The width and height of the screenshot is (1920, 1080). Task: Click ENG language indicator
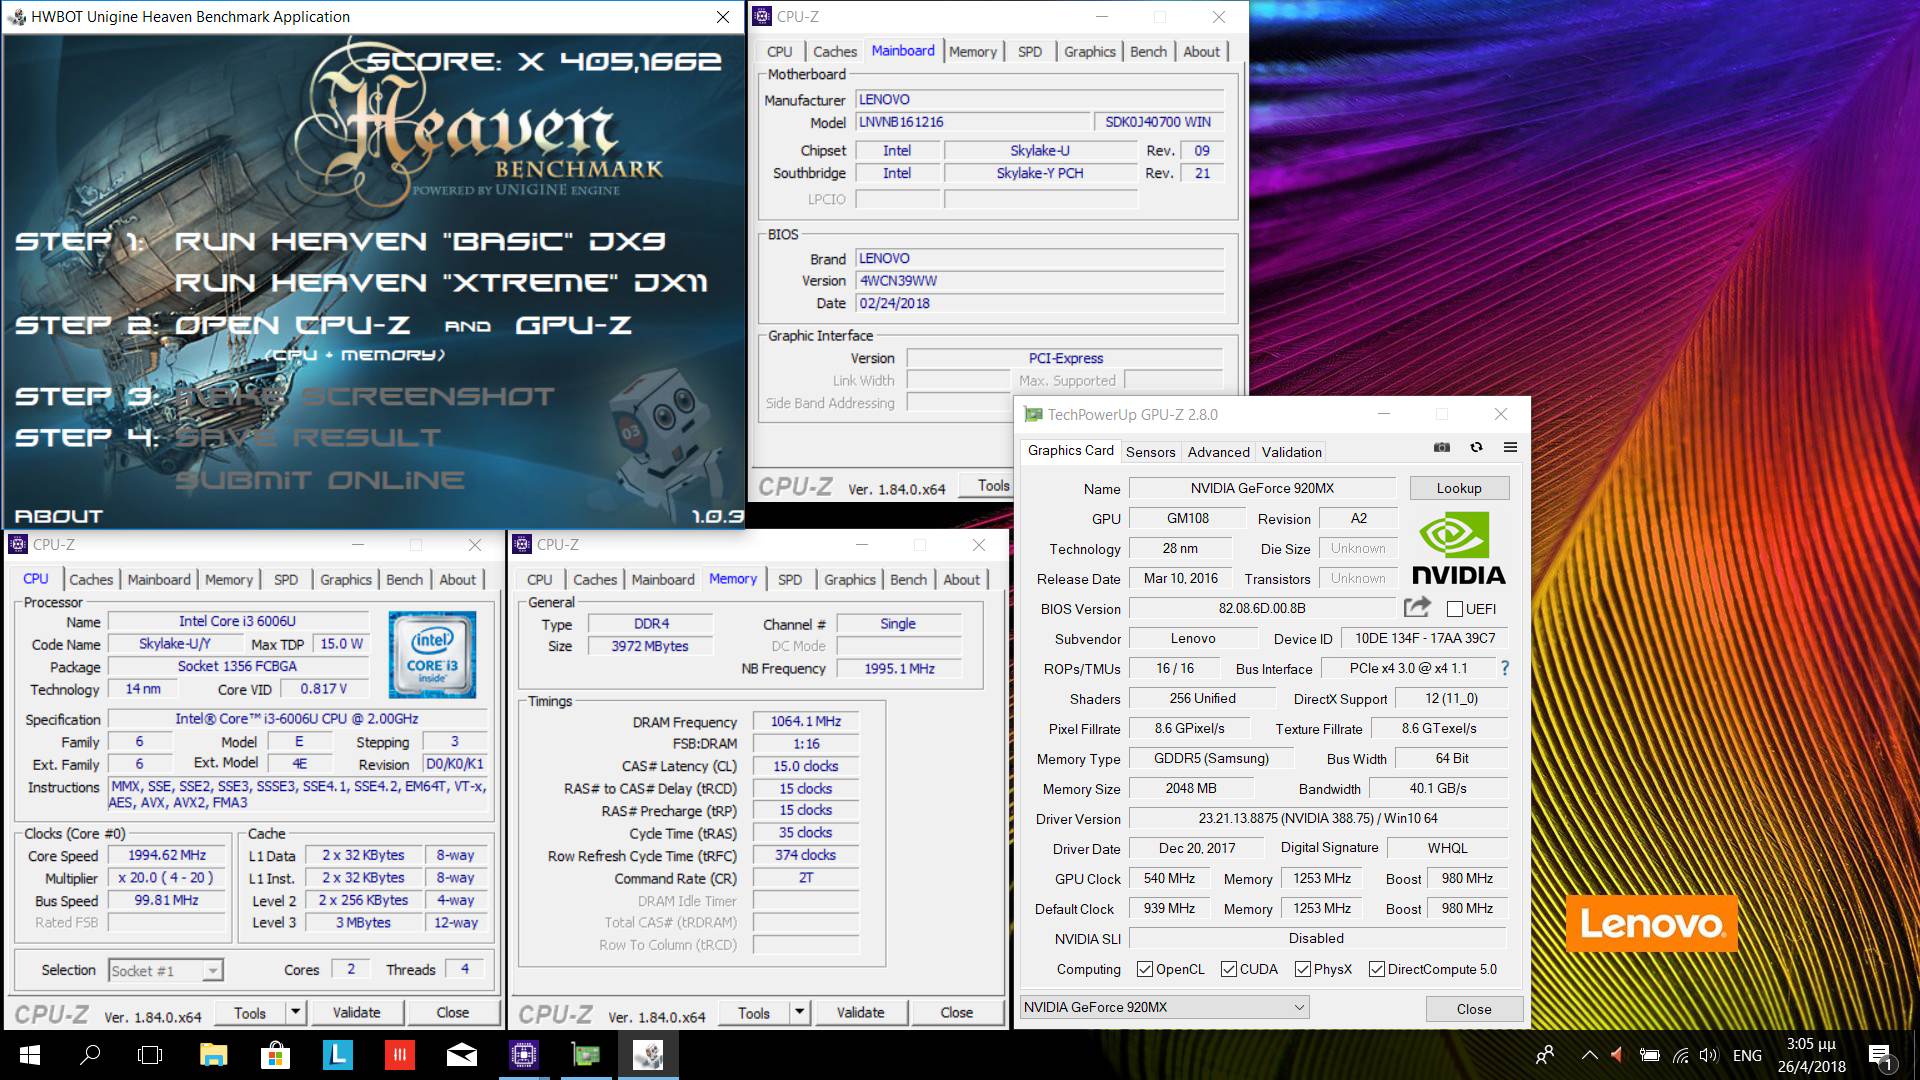(x=1747, y=1055)
